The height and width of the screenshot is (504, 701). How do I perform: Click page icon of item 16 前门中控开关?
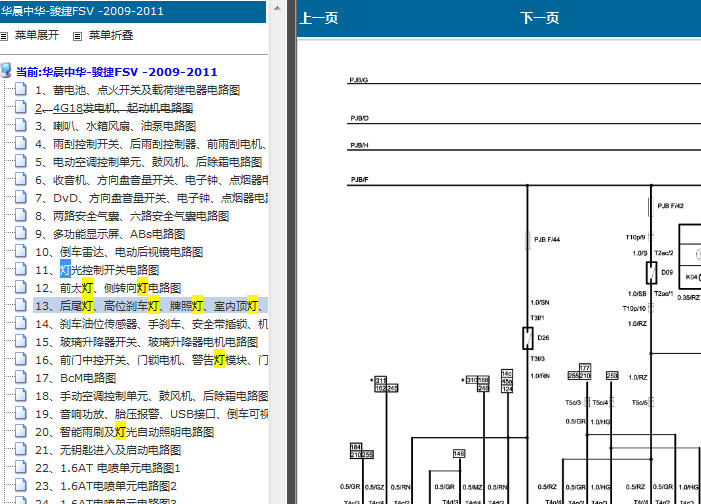pos(21,359)
